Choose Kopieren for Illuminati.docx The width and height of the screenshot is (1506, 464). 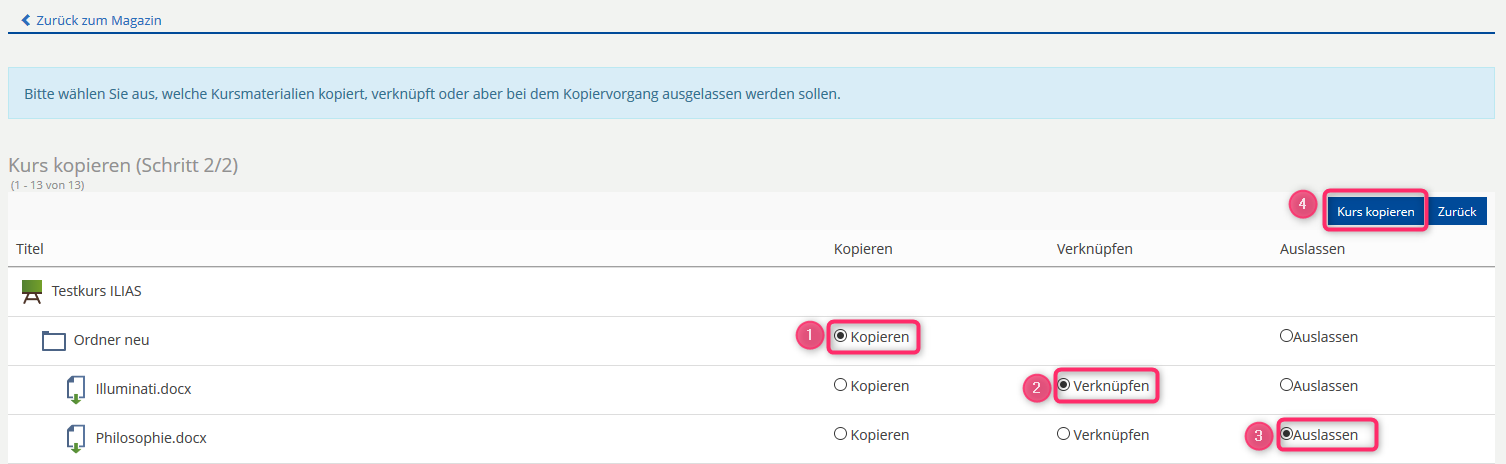[841, 385]
